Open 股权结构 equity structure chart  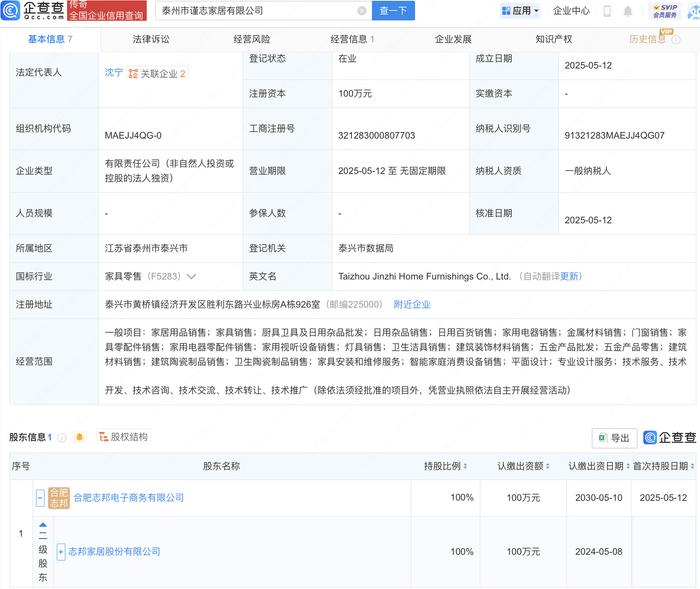tap(124, 437)
